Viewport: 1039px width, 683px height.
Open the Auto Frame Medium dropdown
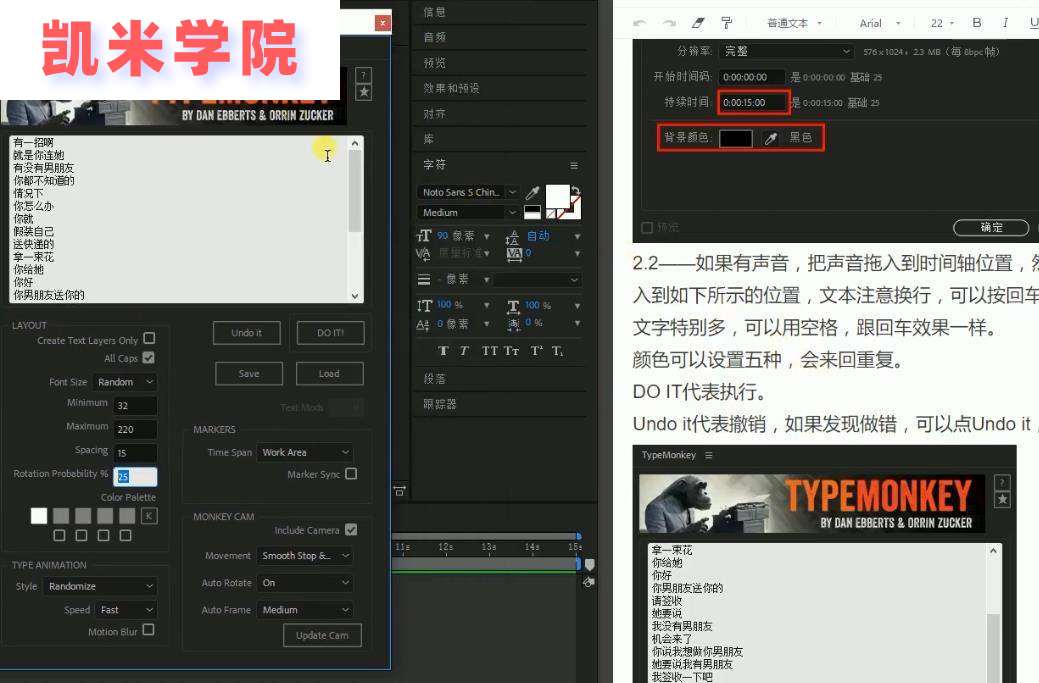click(305, 610)
